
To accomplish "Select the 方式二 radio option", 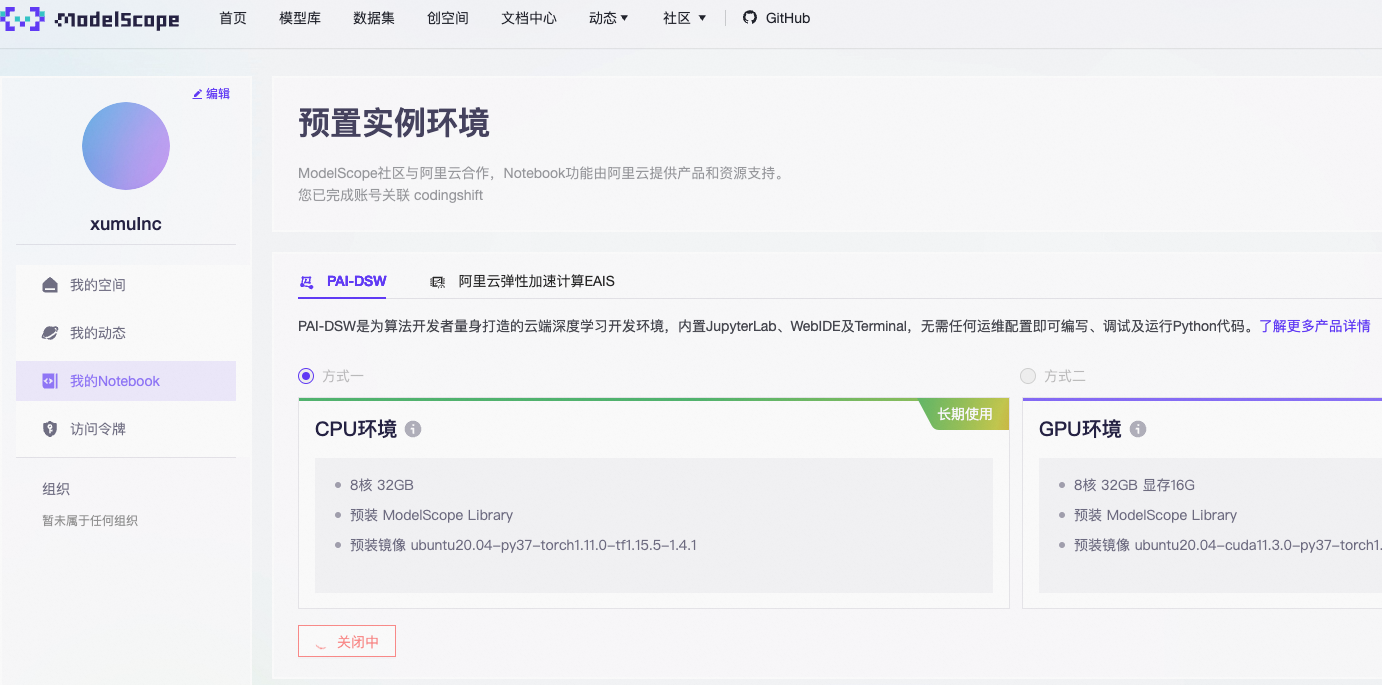I will click(x=1028, y=375).
